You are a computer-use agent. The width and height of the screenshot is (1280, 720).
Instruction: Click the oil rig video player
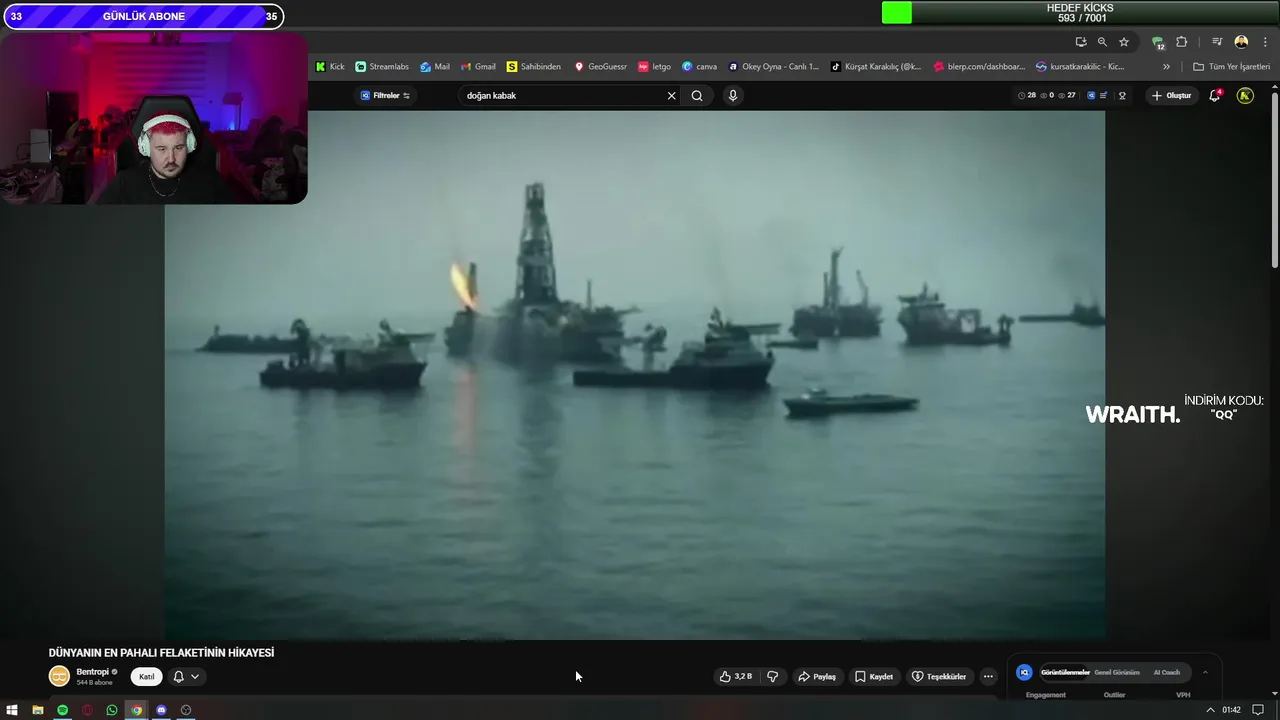635,375
